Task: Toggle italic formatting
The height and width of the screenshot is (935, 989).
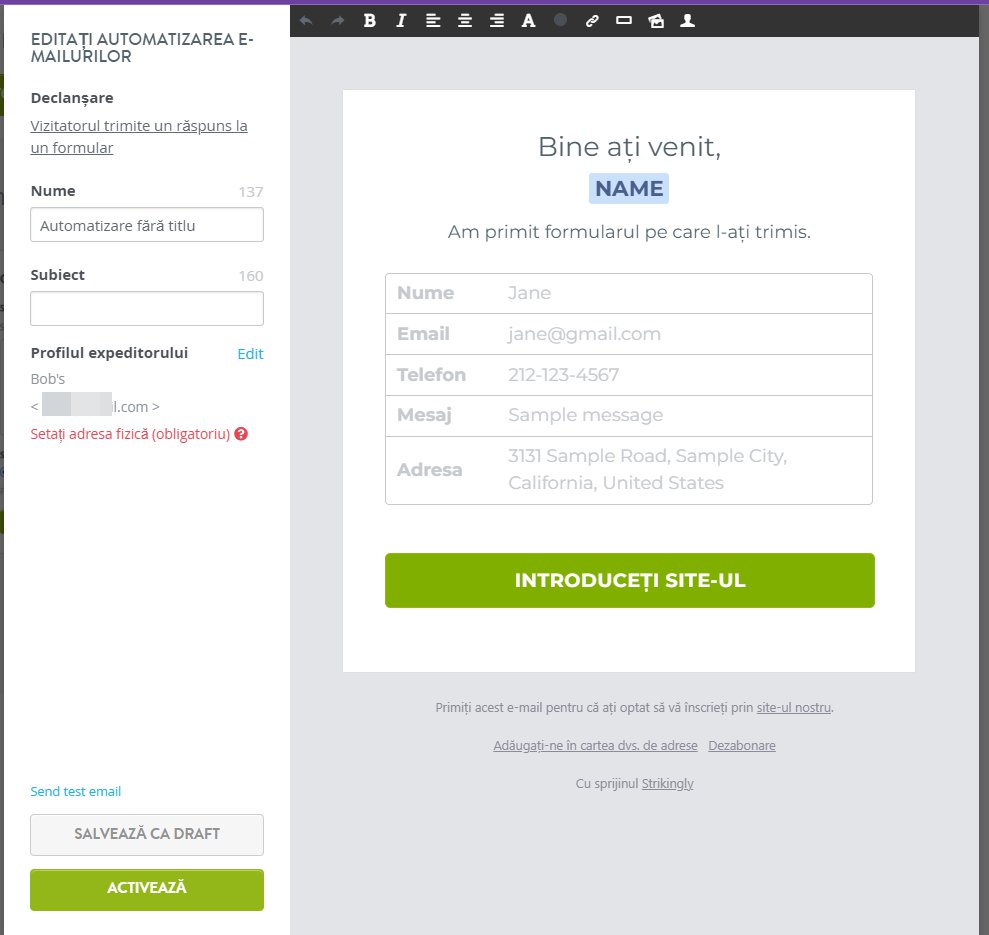Action: pos(401,21)
